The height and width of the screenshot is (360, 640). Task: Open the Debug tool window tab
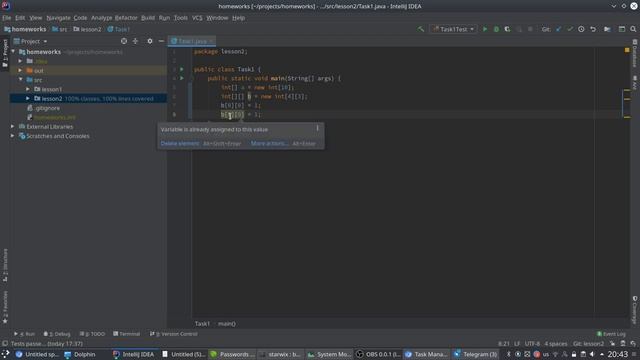click(x=57, y=334)
